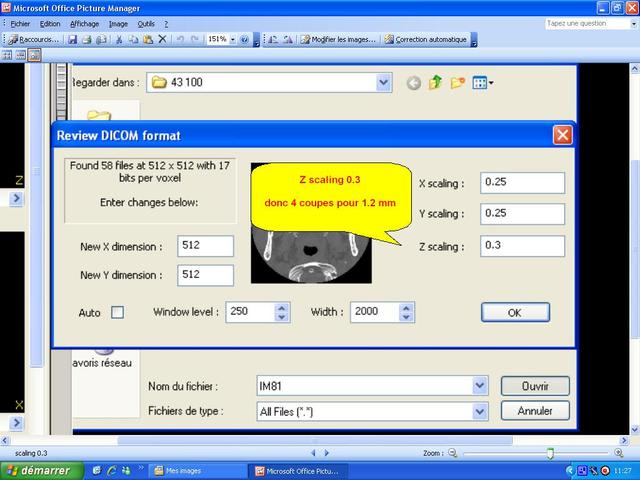Click Internet Explorer quick launch icon

pos(111,471)
